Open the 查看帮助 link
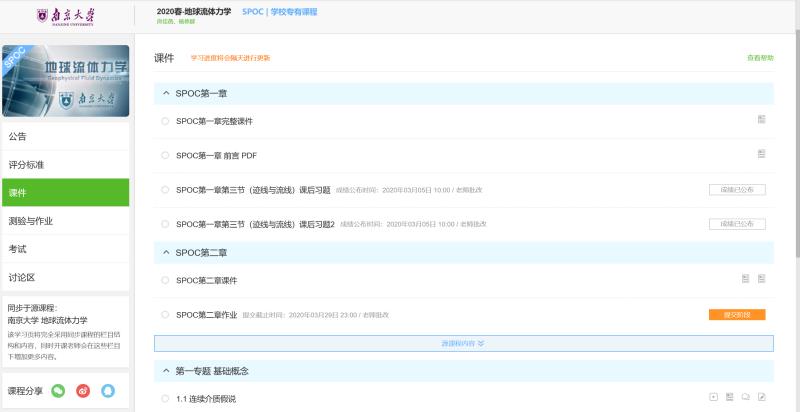800x412 pixels. 760,58
